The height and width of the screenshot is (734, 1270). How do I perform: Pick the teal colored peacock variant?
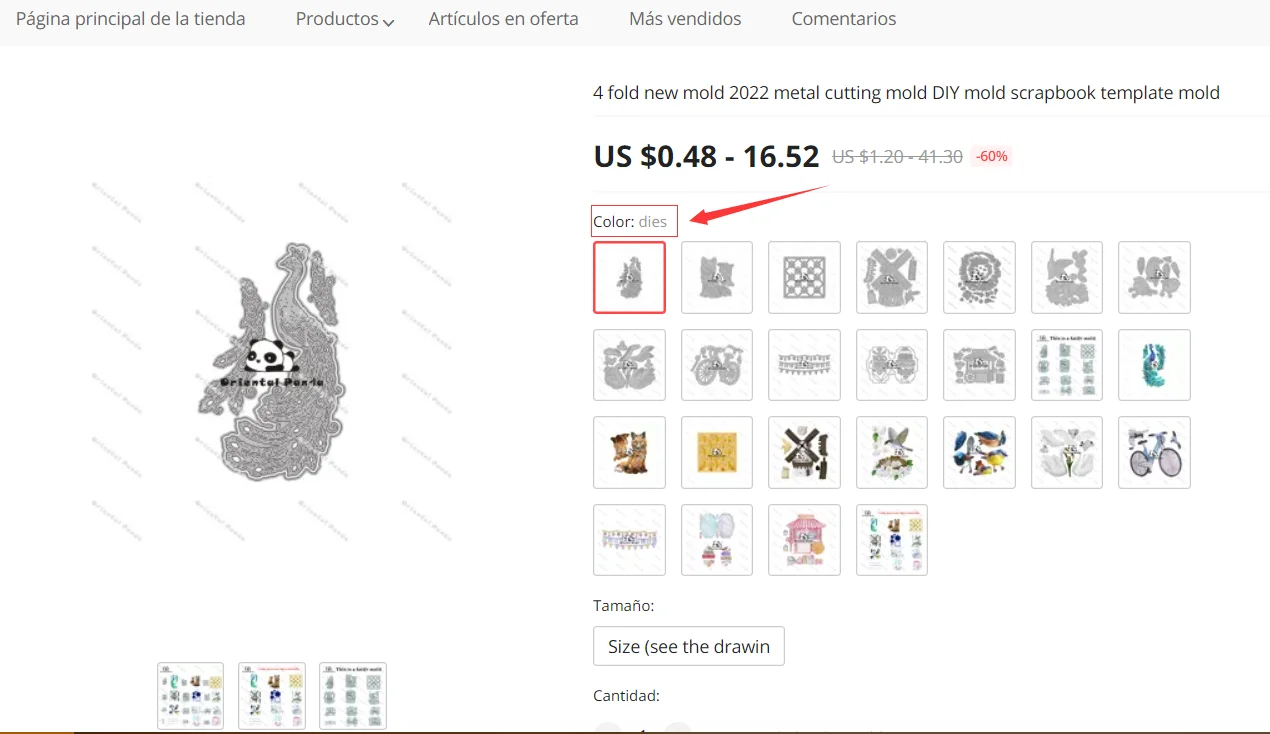coord(1154,365)
